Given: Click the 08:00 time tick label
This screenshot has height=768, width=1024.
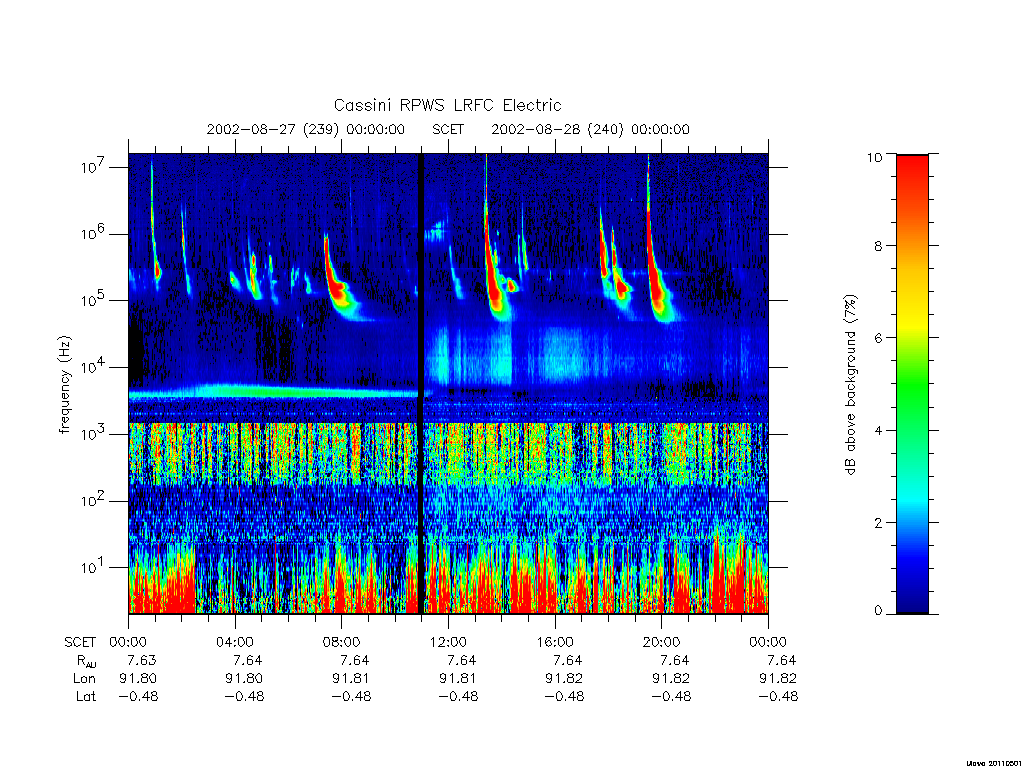Looking at the screenshot, I should click(x=342, y=642).
